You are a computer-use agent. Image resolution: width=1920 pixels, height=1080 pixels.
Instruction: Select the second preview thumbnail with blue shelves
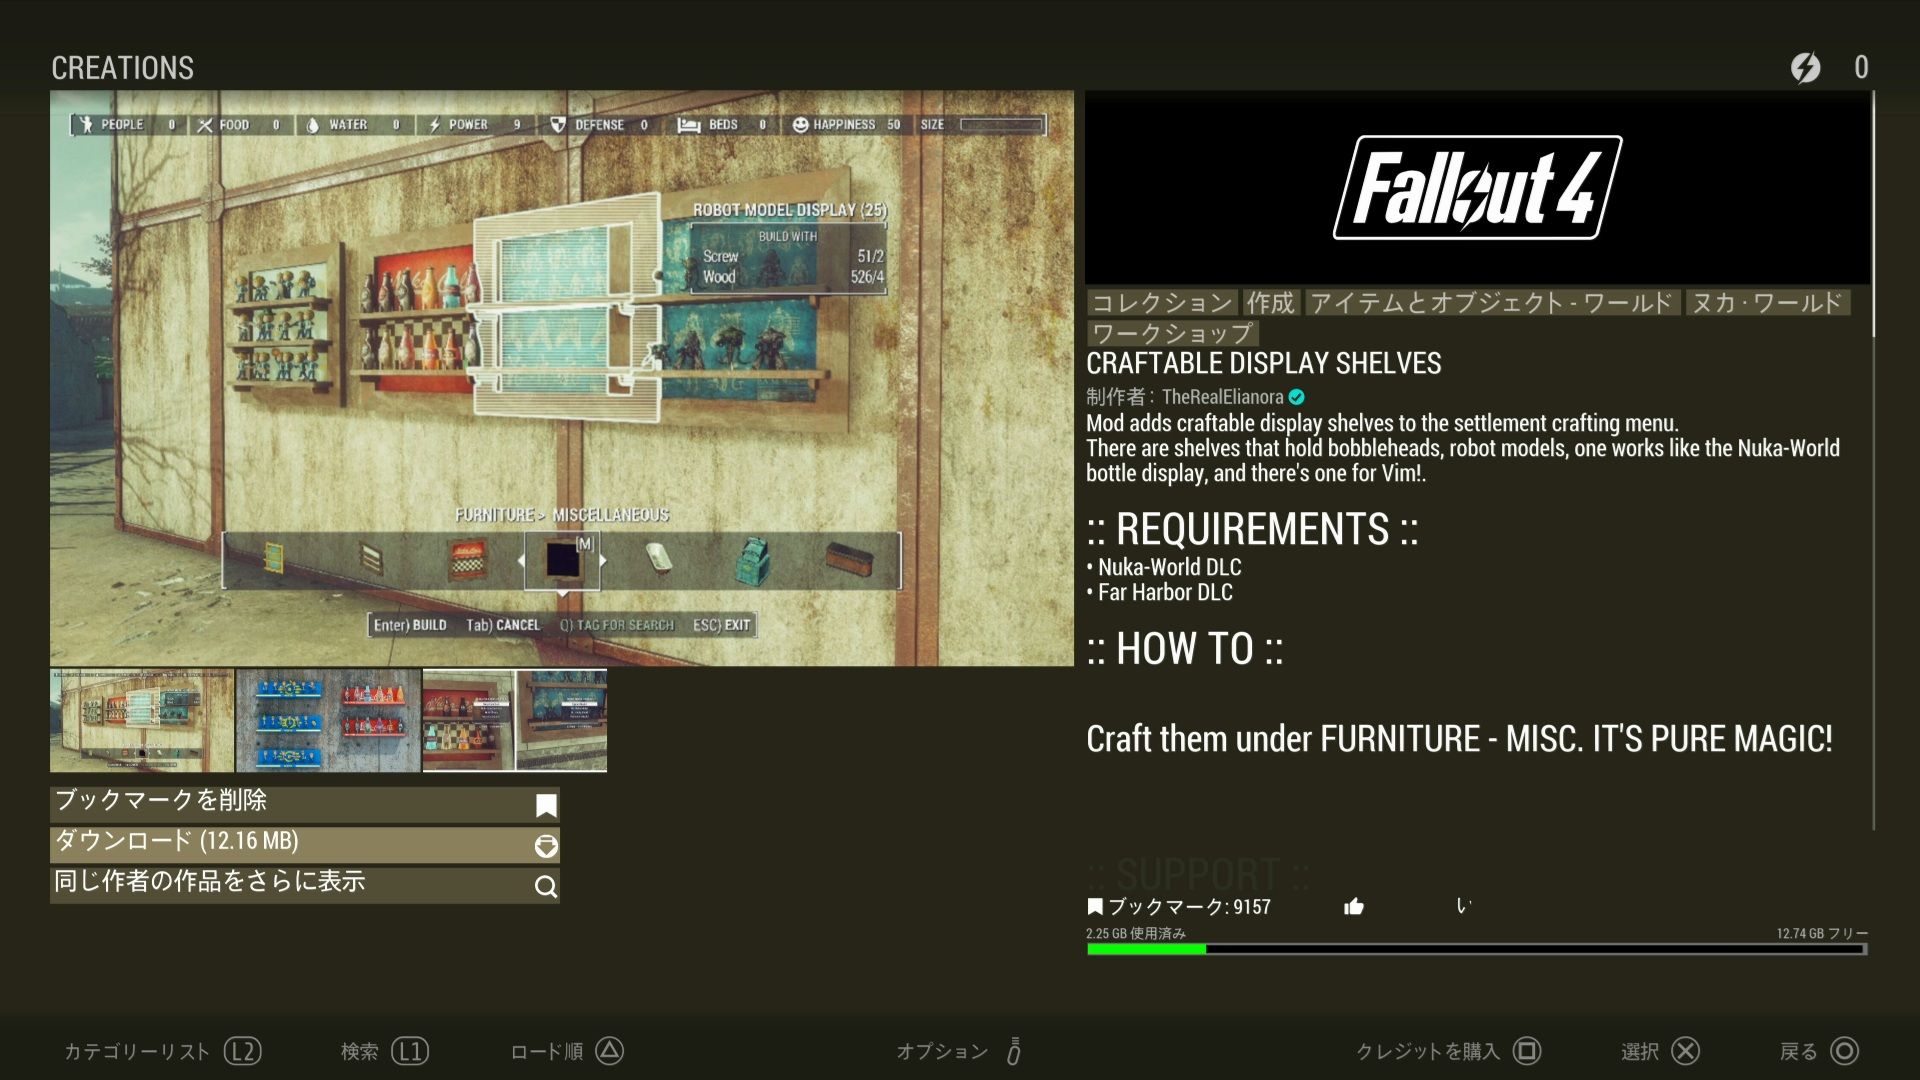[x=328, y=720]
